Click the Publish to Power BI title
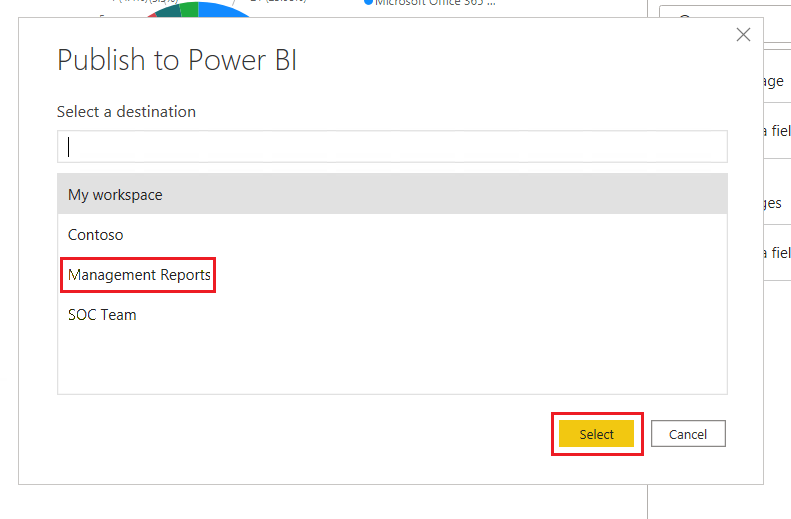This screenshot has width=791, height=519. [177, 60]
